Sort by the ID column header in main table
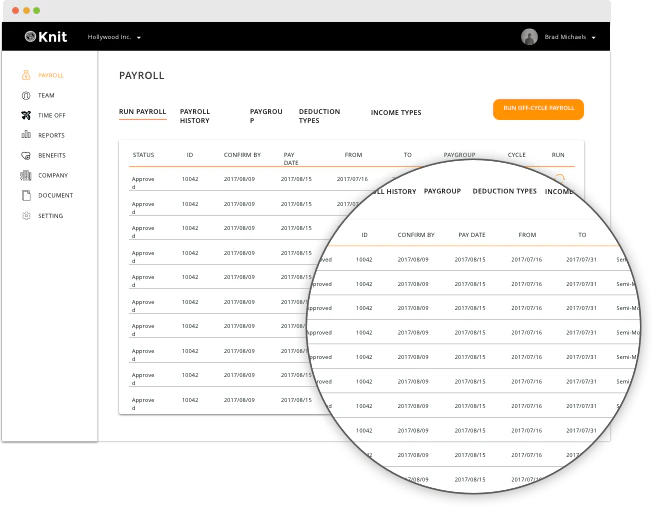This screenshot has width=653, height=507. [x=190, y=155]
